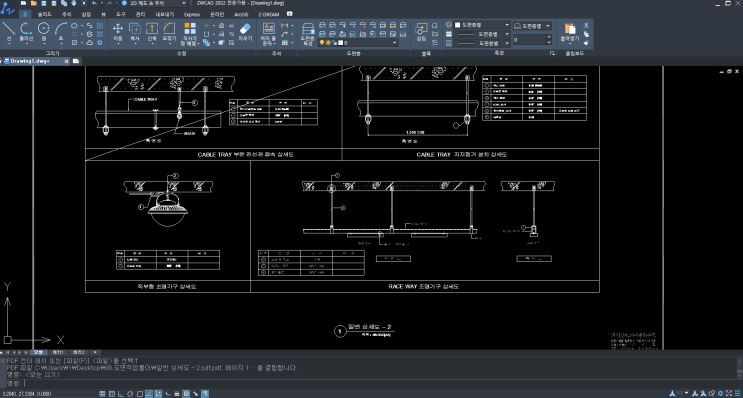The image size is (743, 398).
Task: Switch to the 배치1 layout tab
Action: (58, 353)
